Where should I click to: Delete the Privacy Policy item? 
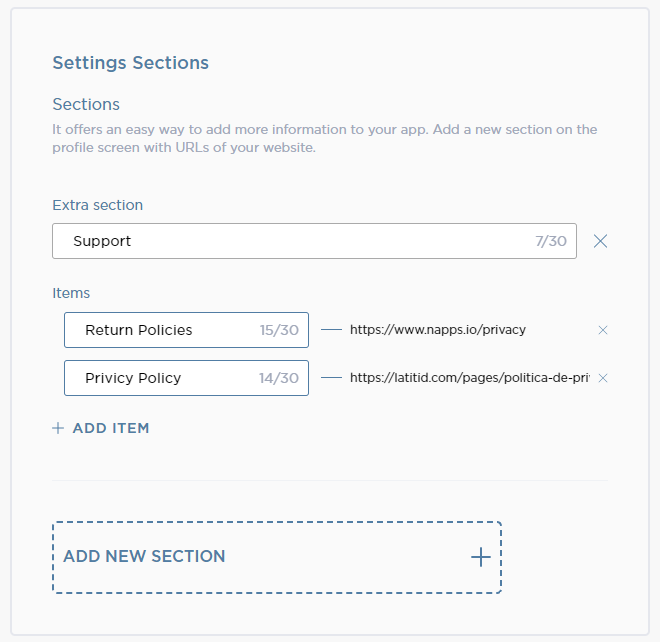(603, 378)
